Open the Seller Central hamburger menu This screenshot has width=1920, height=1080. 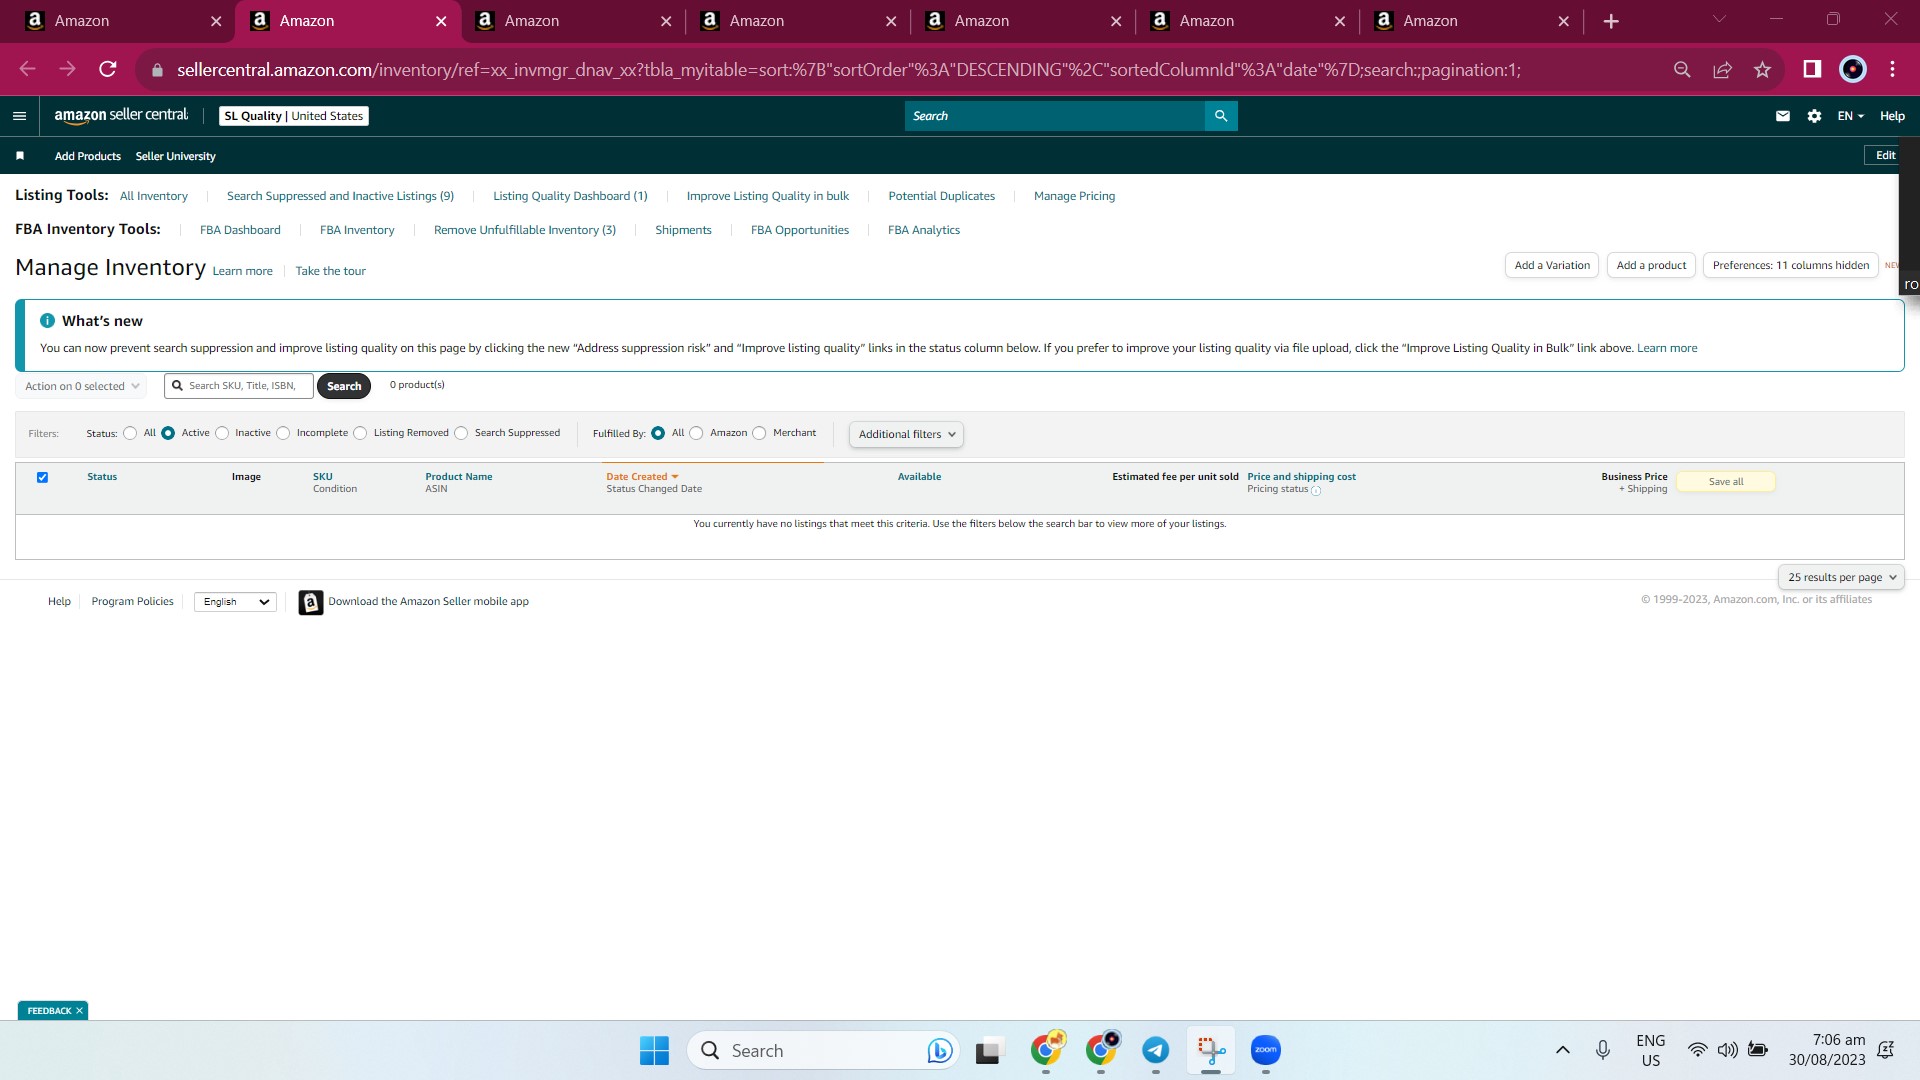pos(19,116)
